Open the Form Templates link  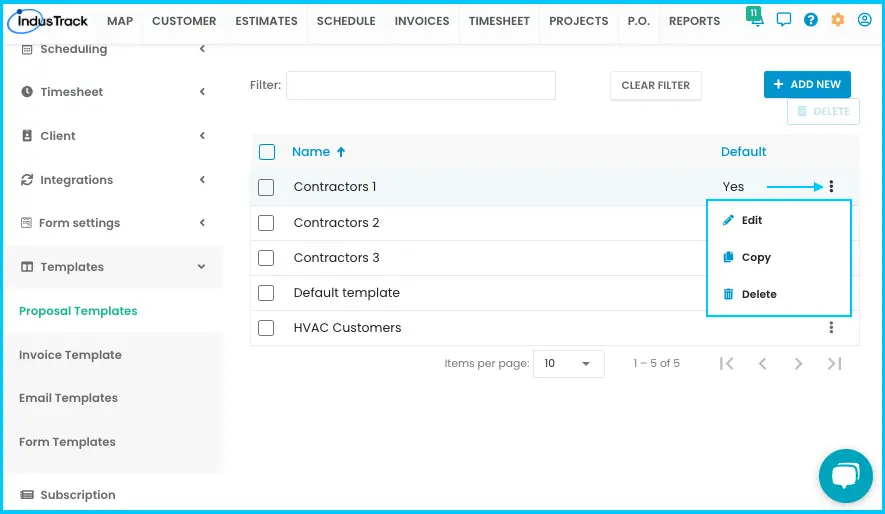click(67, 442)
